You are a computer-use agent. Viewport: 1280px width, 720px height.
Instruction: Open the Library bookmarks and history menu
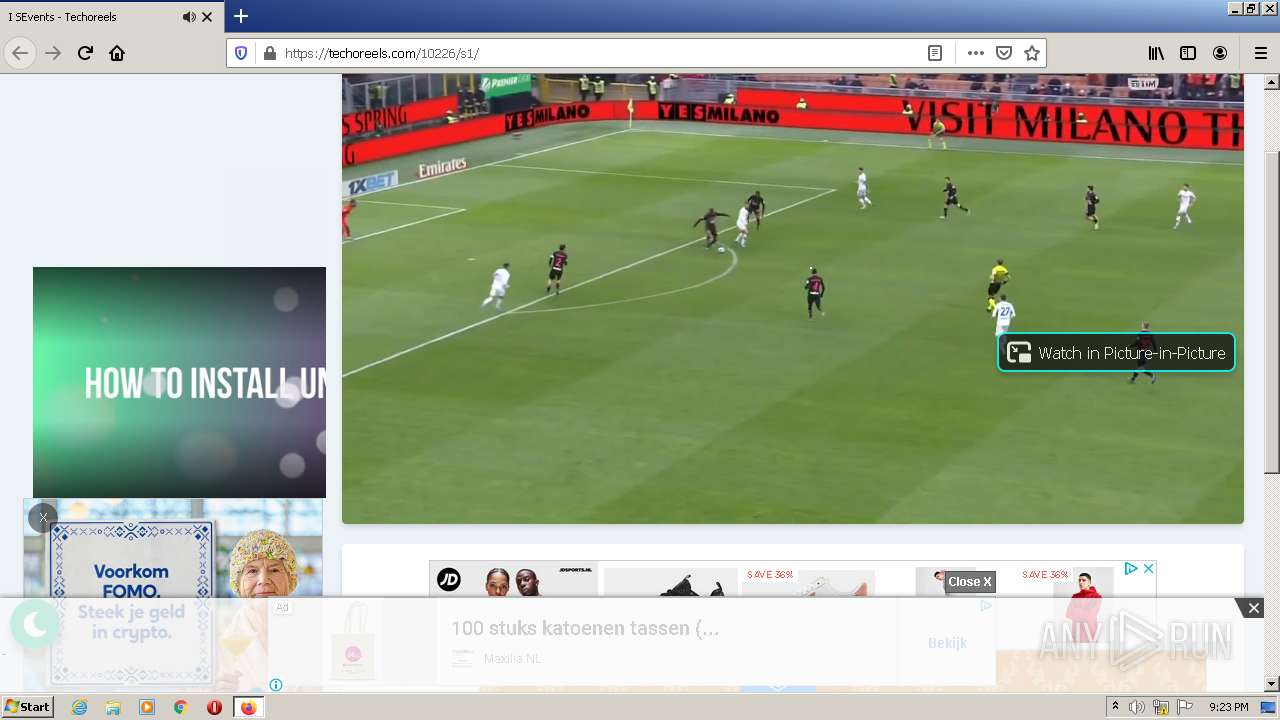point(1156,53)
